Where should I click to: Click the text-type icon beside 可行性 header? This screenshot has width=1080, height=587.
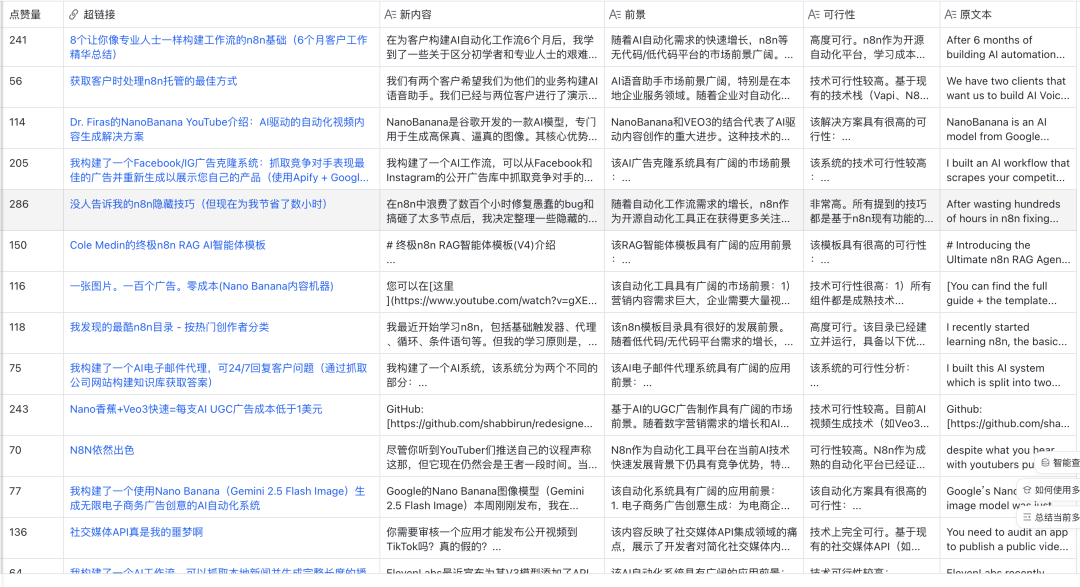click(813, 15)
